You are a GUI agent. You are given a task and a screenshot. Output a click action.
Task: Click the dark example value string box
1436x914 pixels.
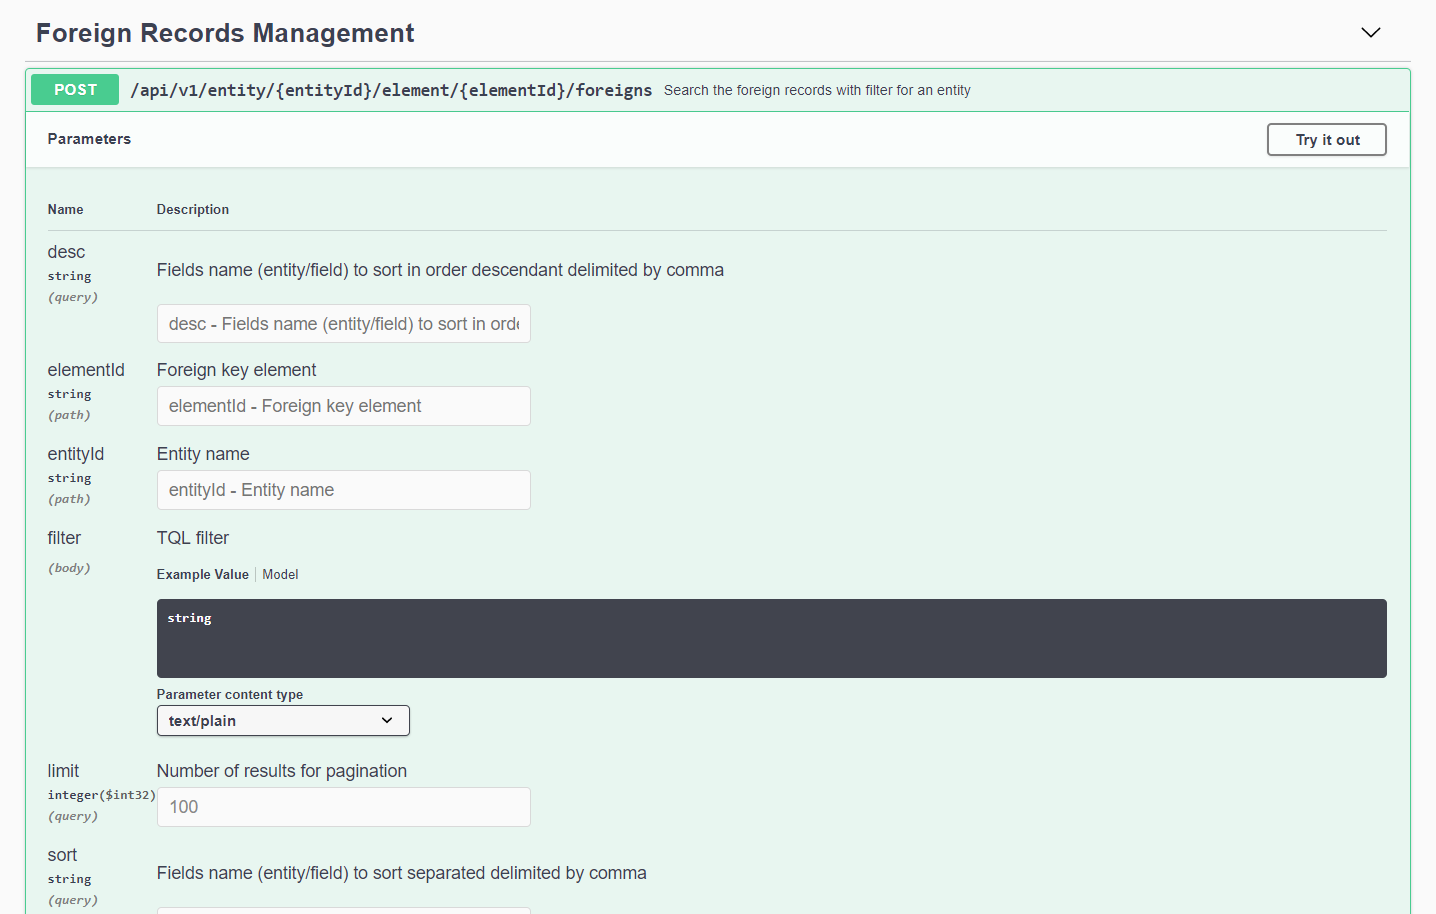tap(771, 638)
